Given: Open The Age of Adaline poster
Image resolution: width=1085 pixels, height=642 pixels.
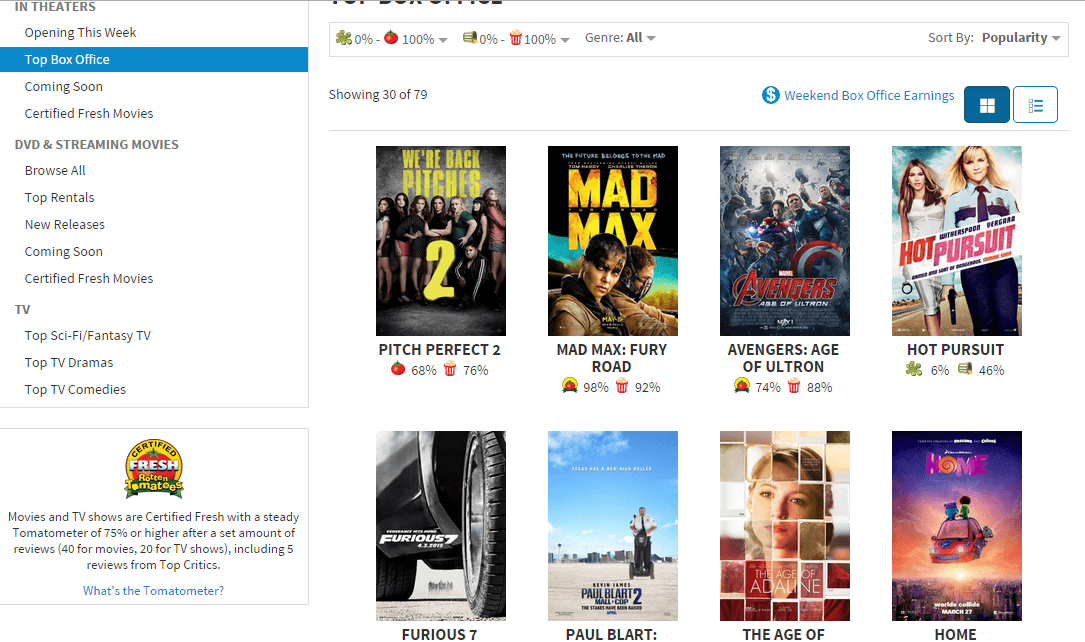Looking at the screenshot, I should 785,526.
